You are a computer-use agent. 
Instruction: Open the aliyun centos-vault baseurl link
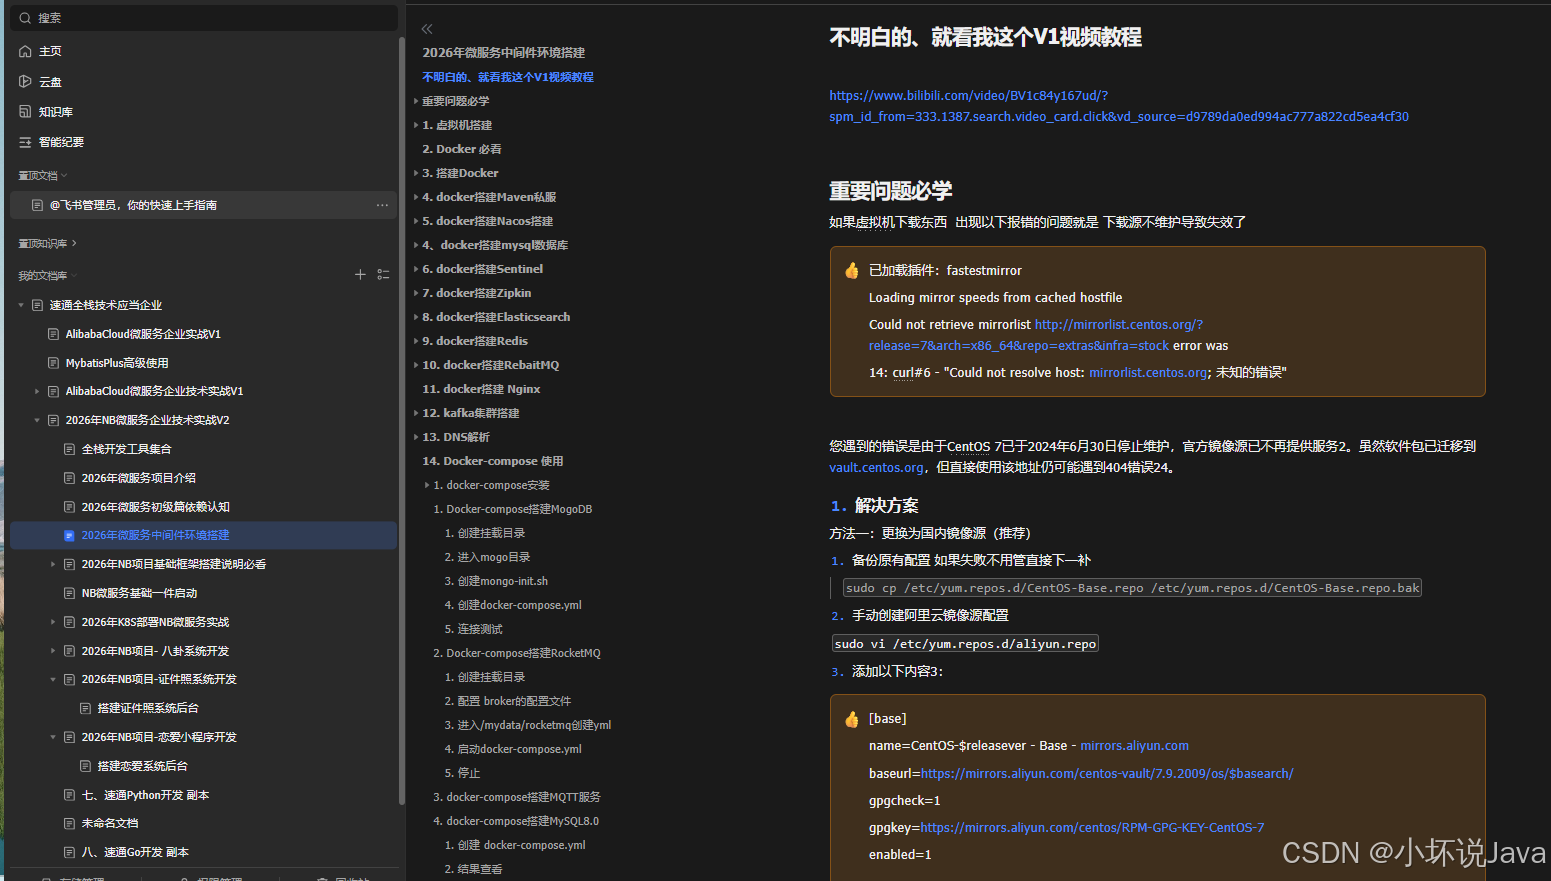pos(1107,774)
